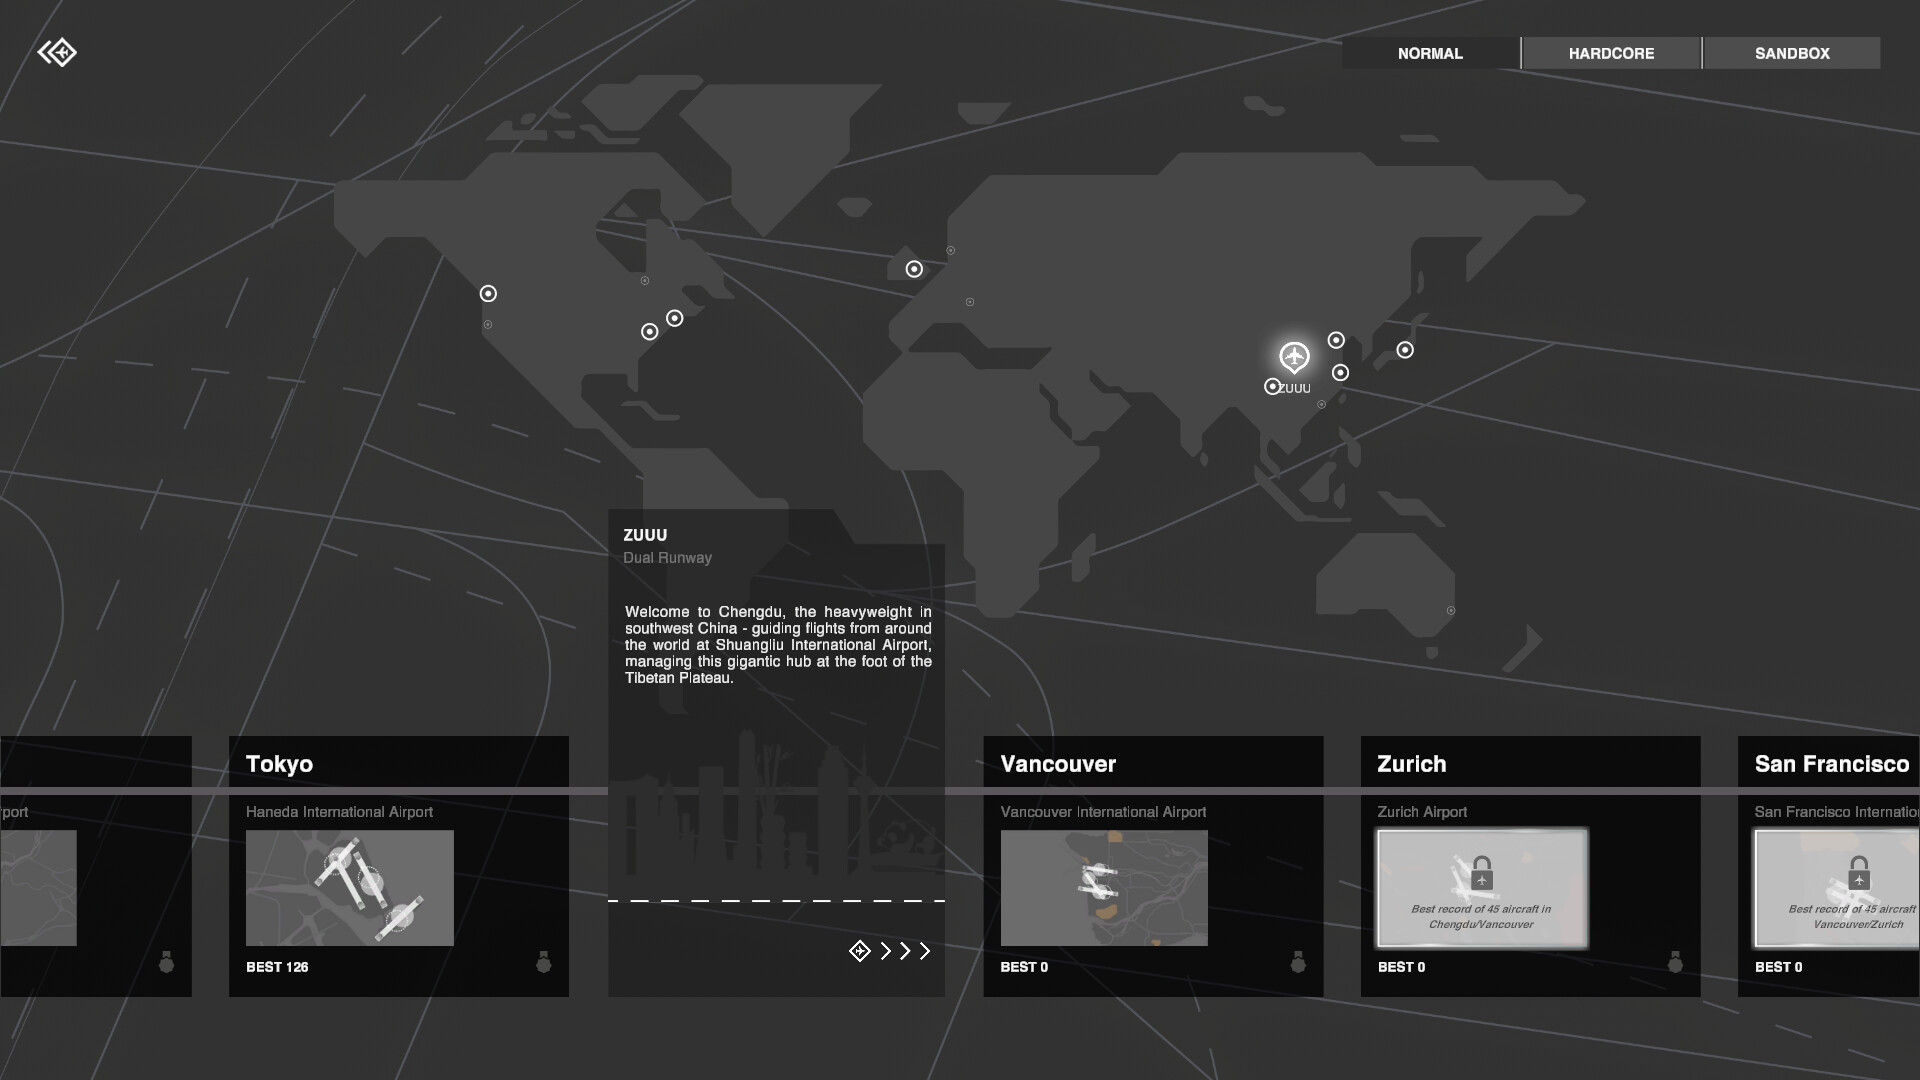This screenshot has height=1080, width=1920.
Task: Click the medal badge icon on the Vancouver card
Action: [x=1299, y=963]
